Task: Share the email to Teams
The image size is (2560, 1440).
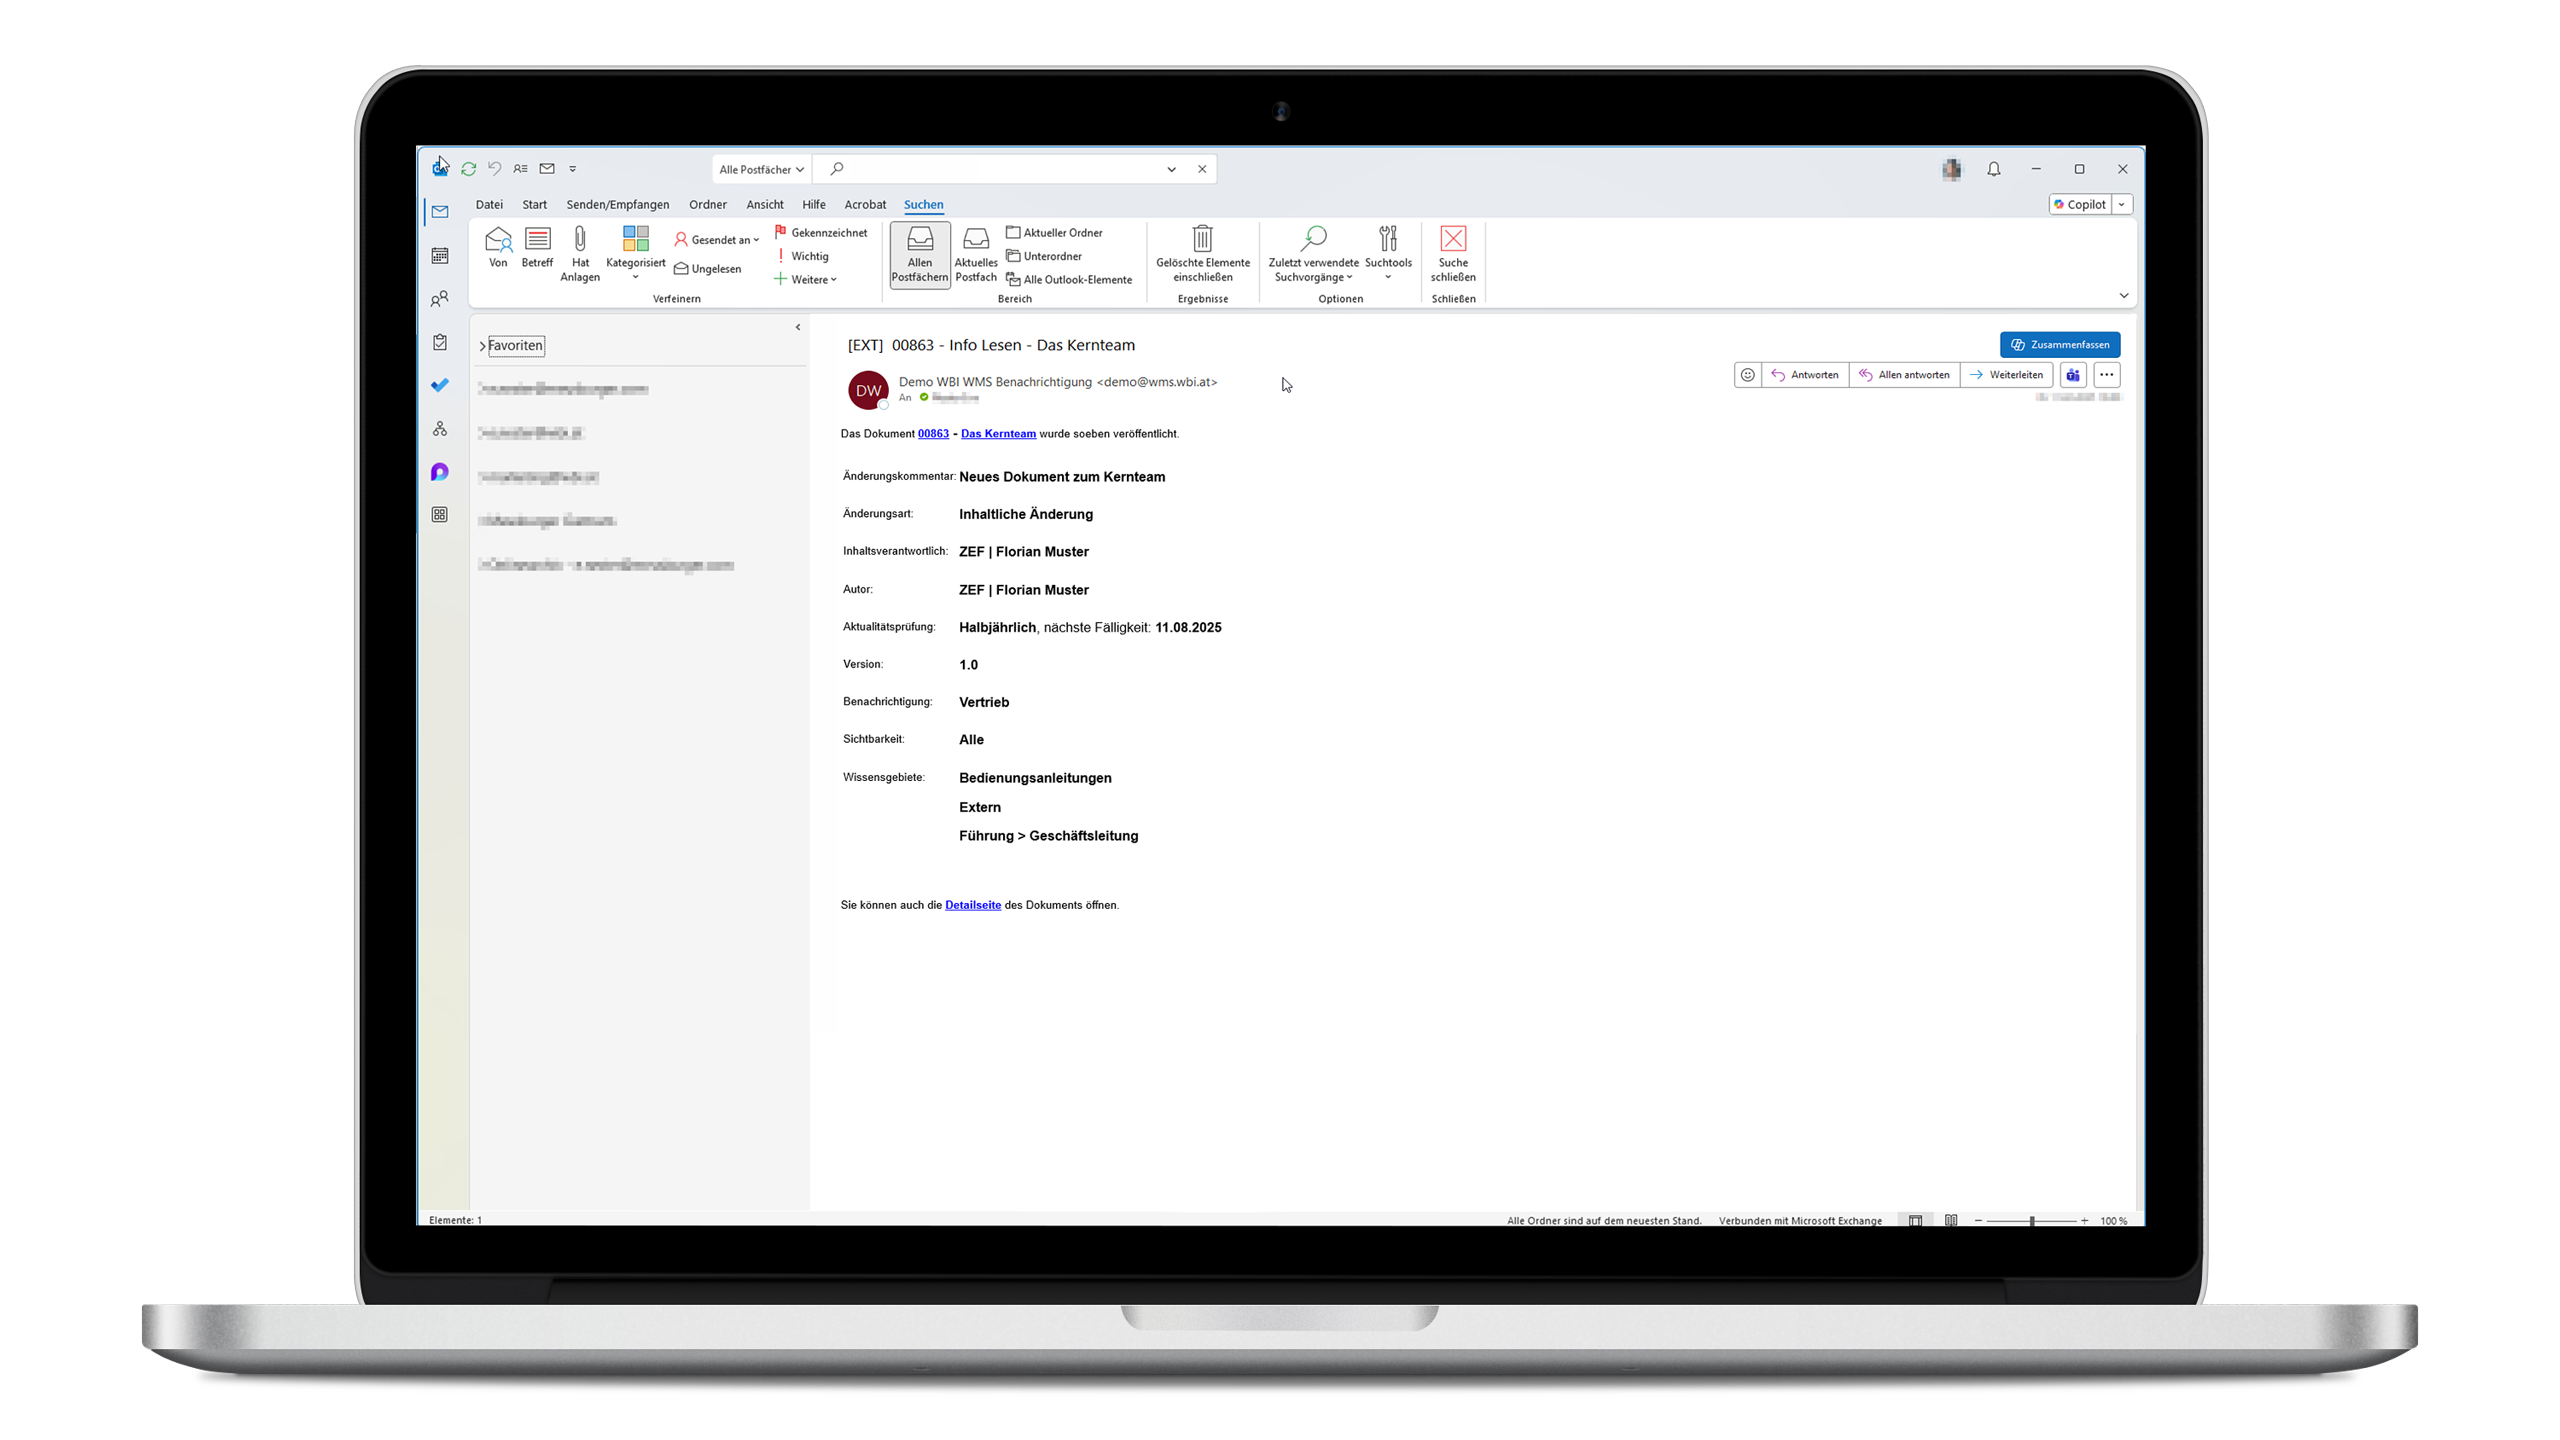Action: pyautogui.click(x=2073, y=375)
